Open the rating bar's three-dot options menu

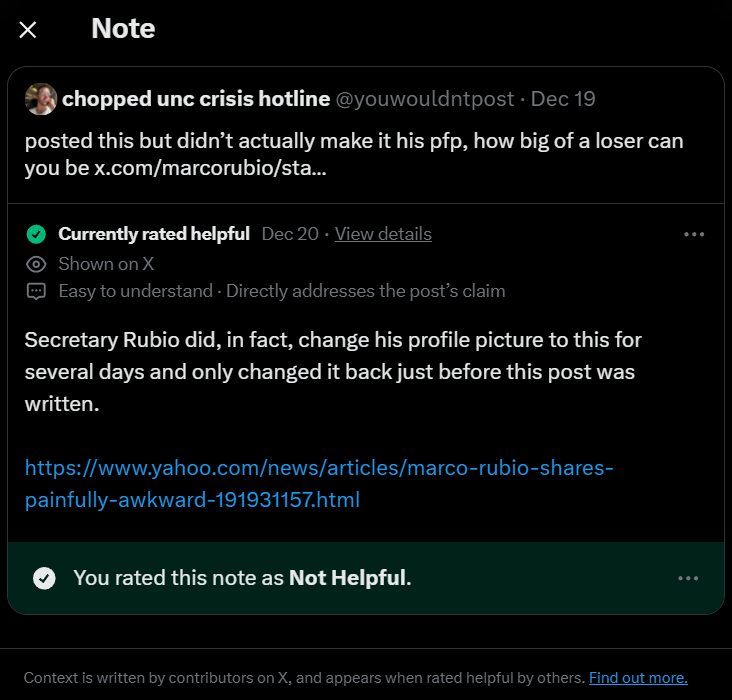point(688,578)
